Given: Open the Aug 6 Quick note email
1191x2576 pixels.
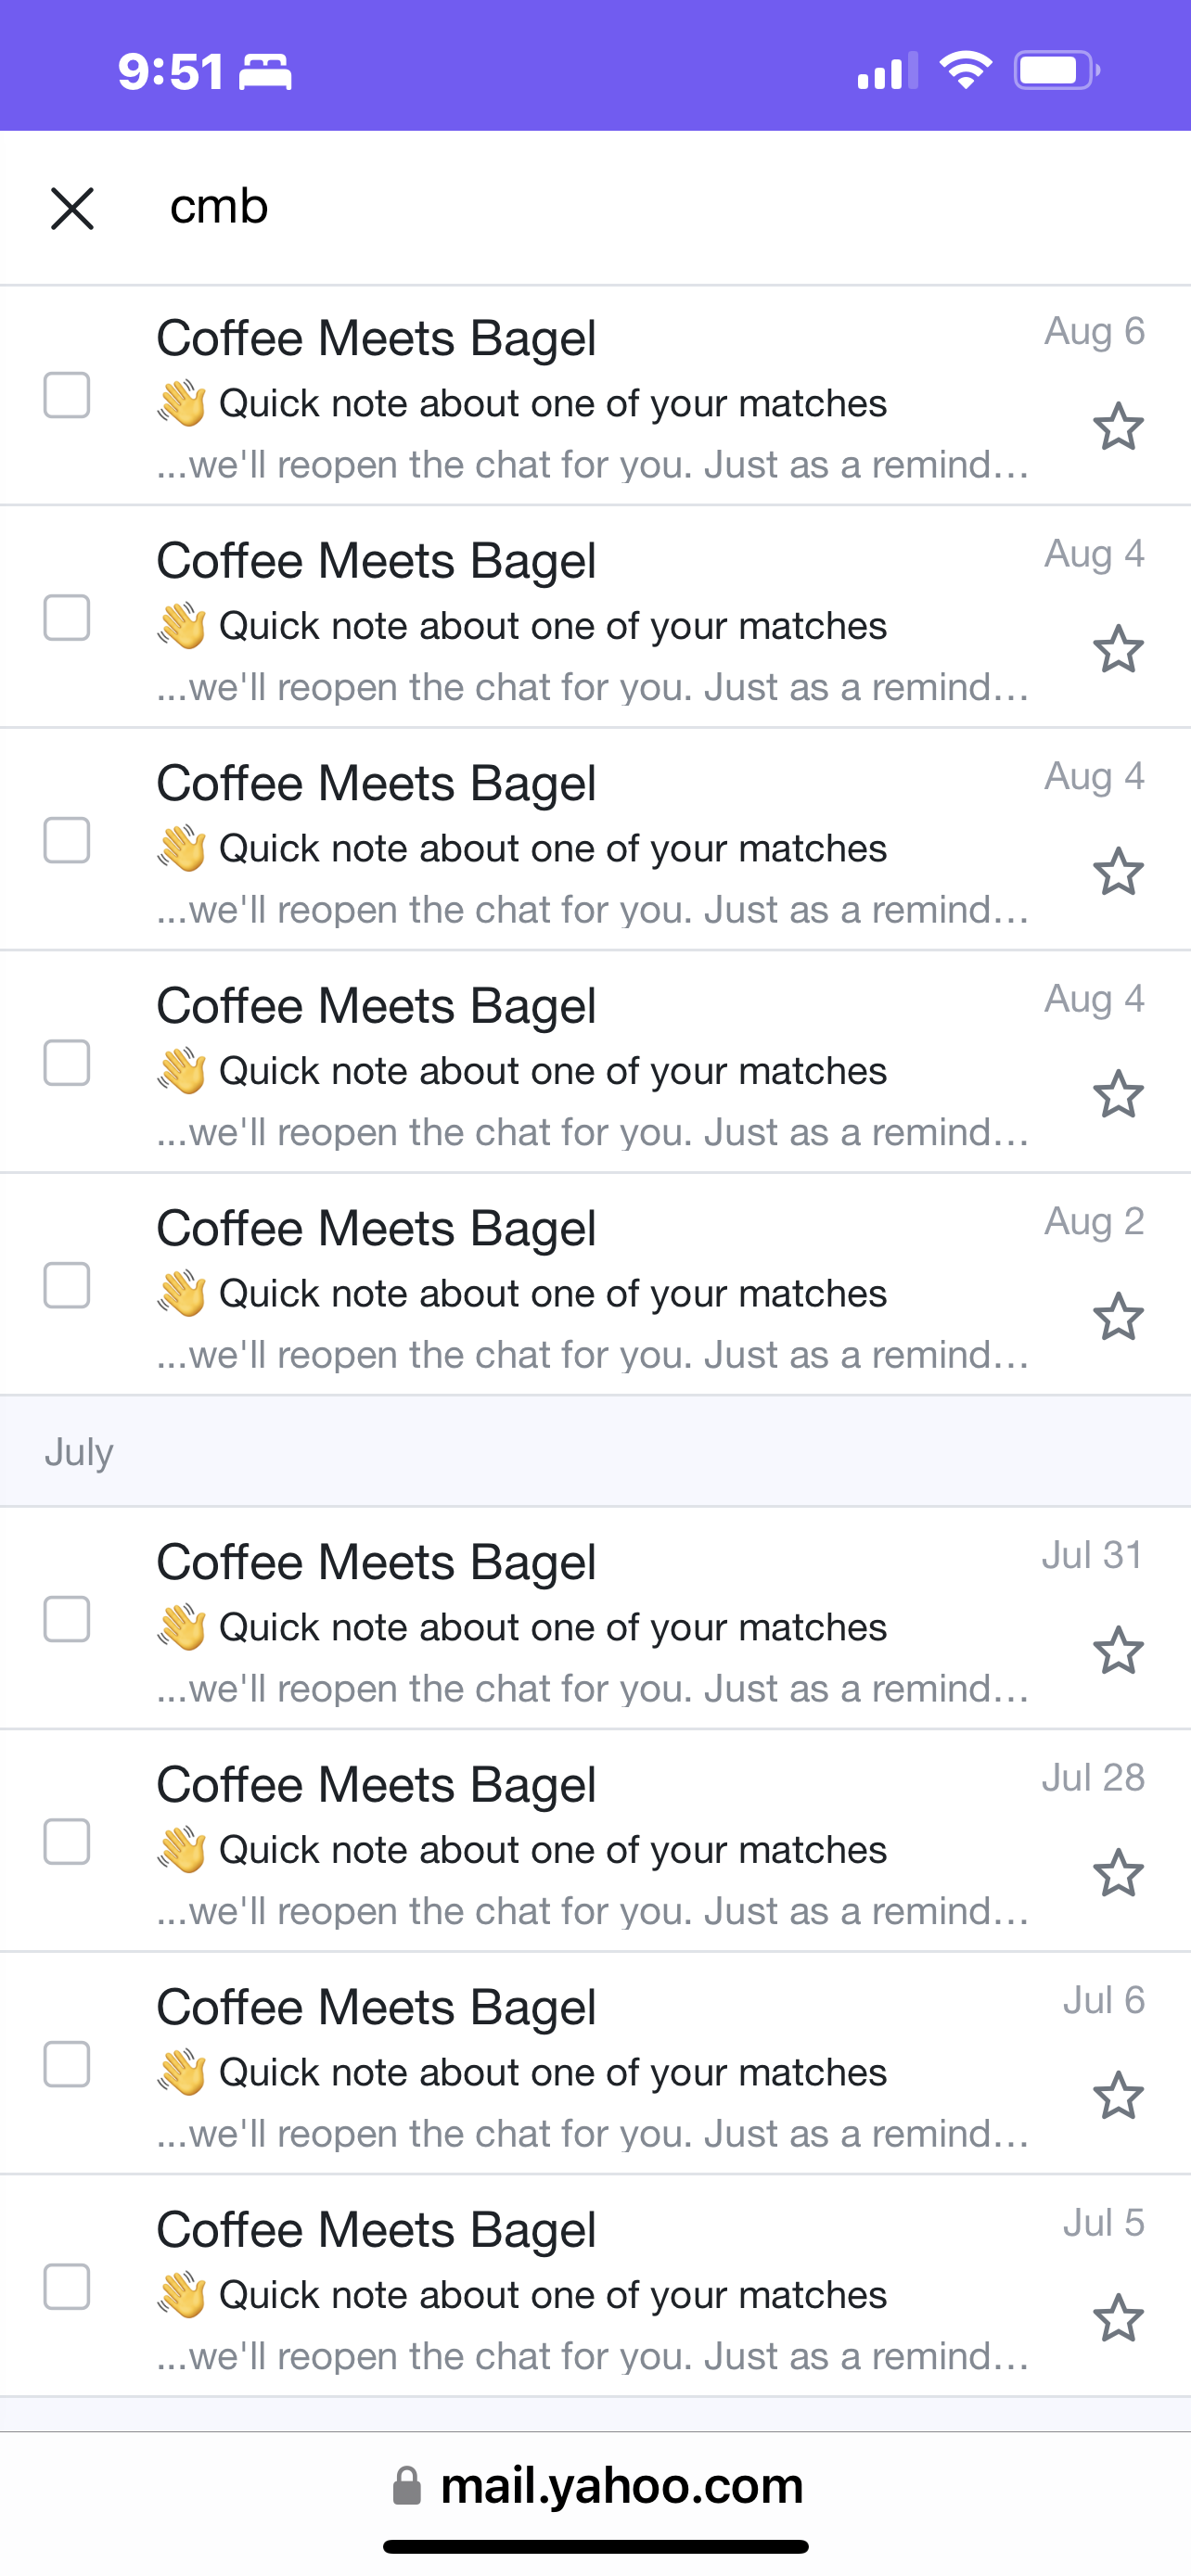Looking at the screenshot, I should [595, 396].
